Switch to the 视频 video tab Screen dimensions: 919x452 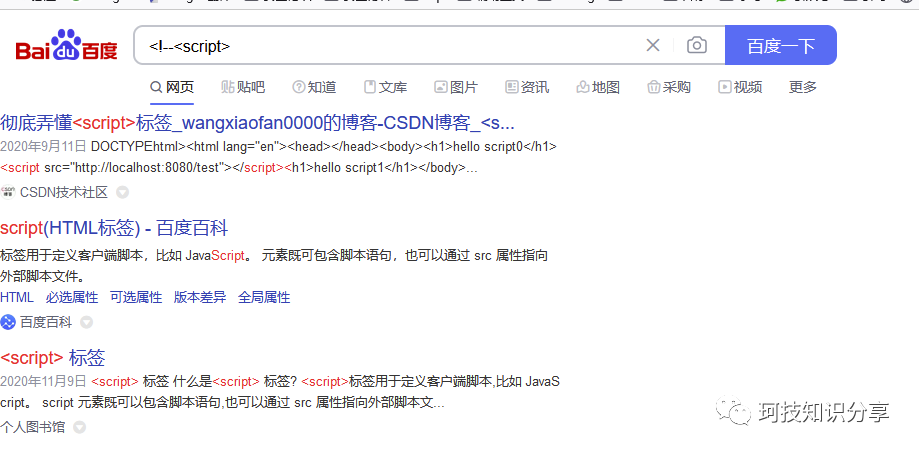click(740, 87)
